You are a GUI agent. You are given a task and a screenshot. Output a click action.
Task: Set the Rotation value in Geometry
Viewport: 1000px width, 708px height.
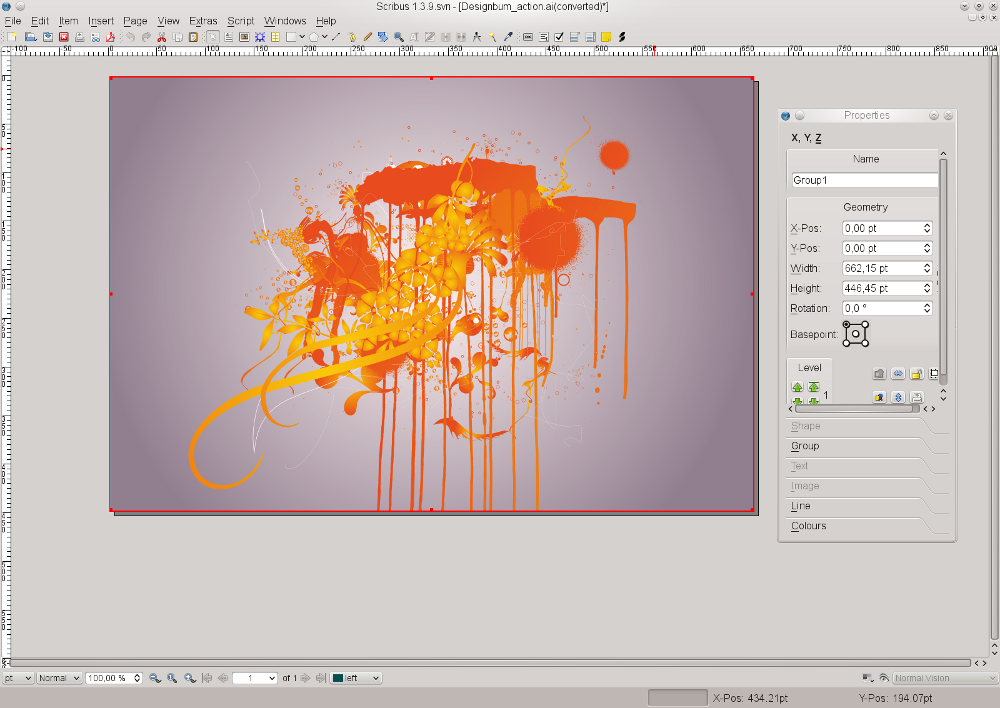882,308
